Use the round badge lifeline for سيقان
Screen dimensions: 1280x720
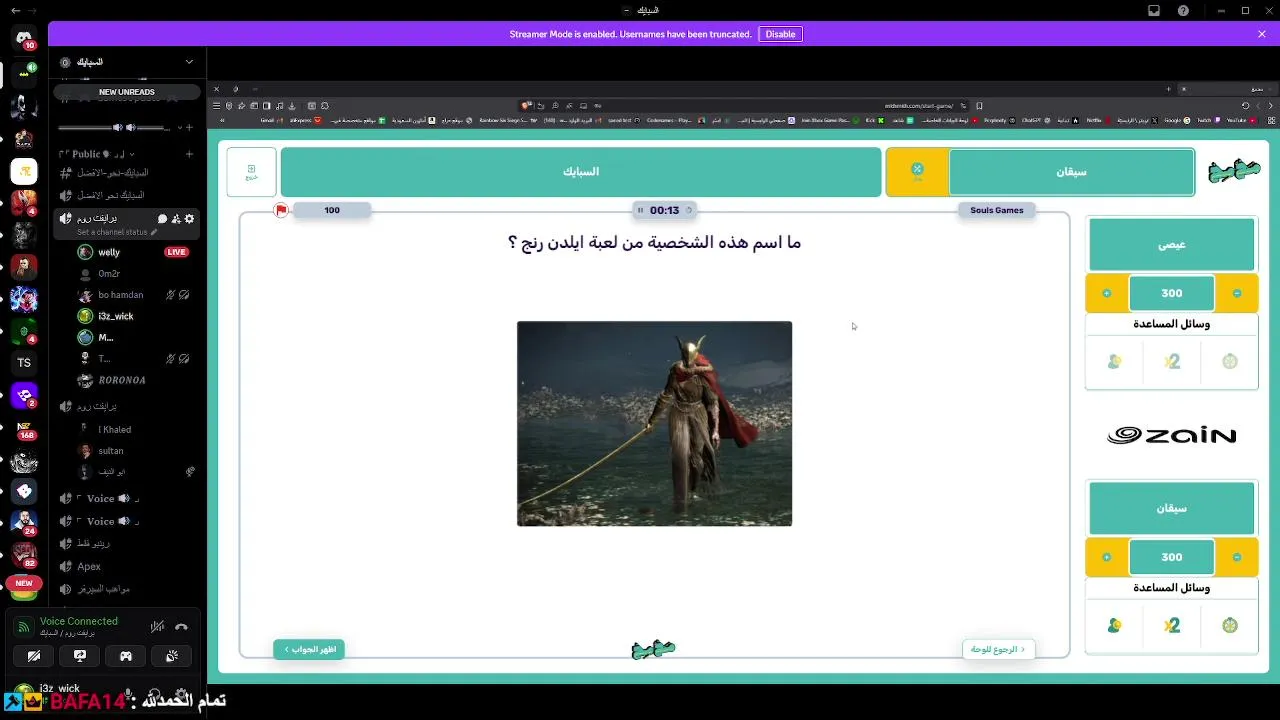pos(1230,625)
